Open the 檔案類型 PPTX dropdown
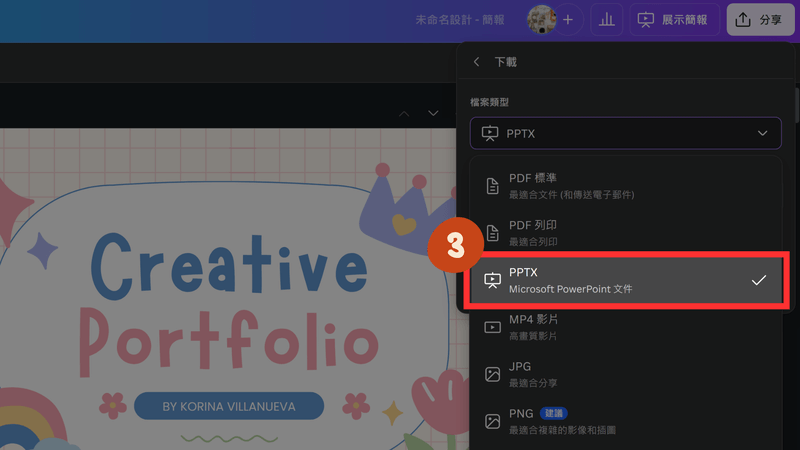This screenshot has height=450, width=800. [626, 133]
